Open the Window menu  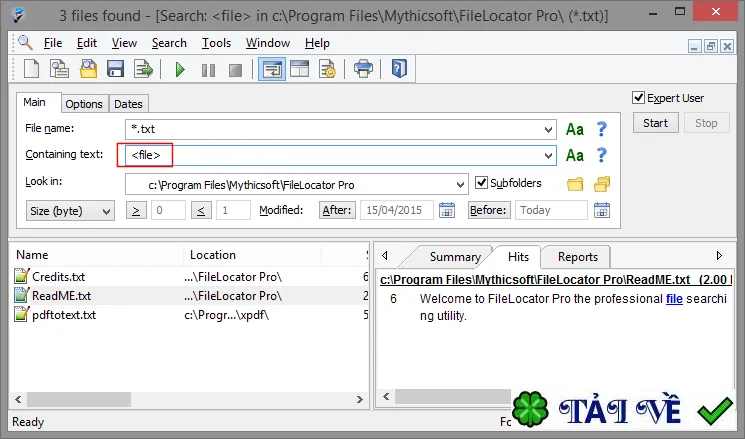[x=267, y=43]
